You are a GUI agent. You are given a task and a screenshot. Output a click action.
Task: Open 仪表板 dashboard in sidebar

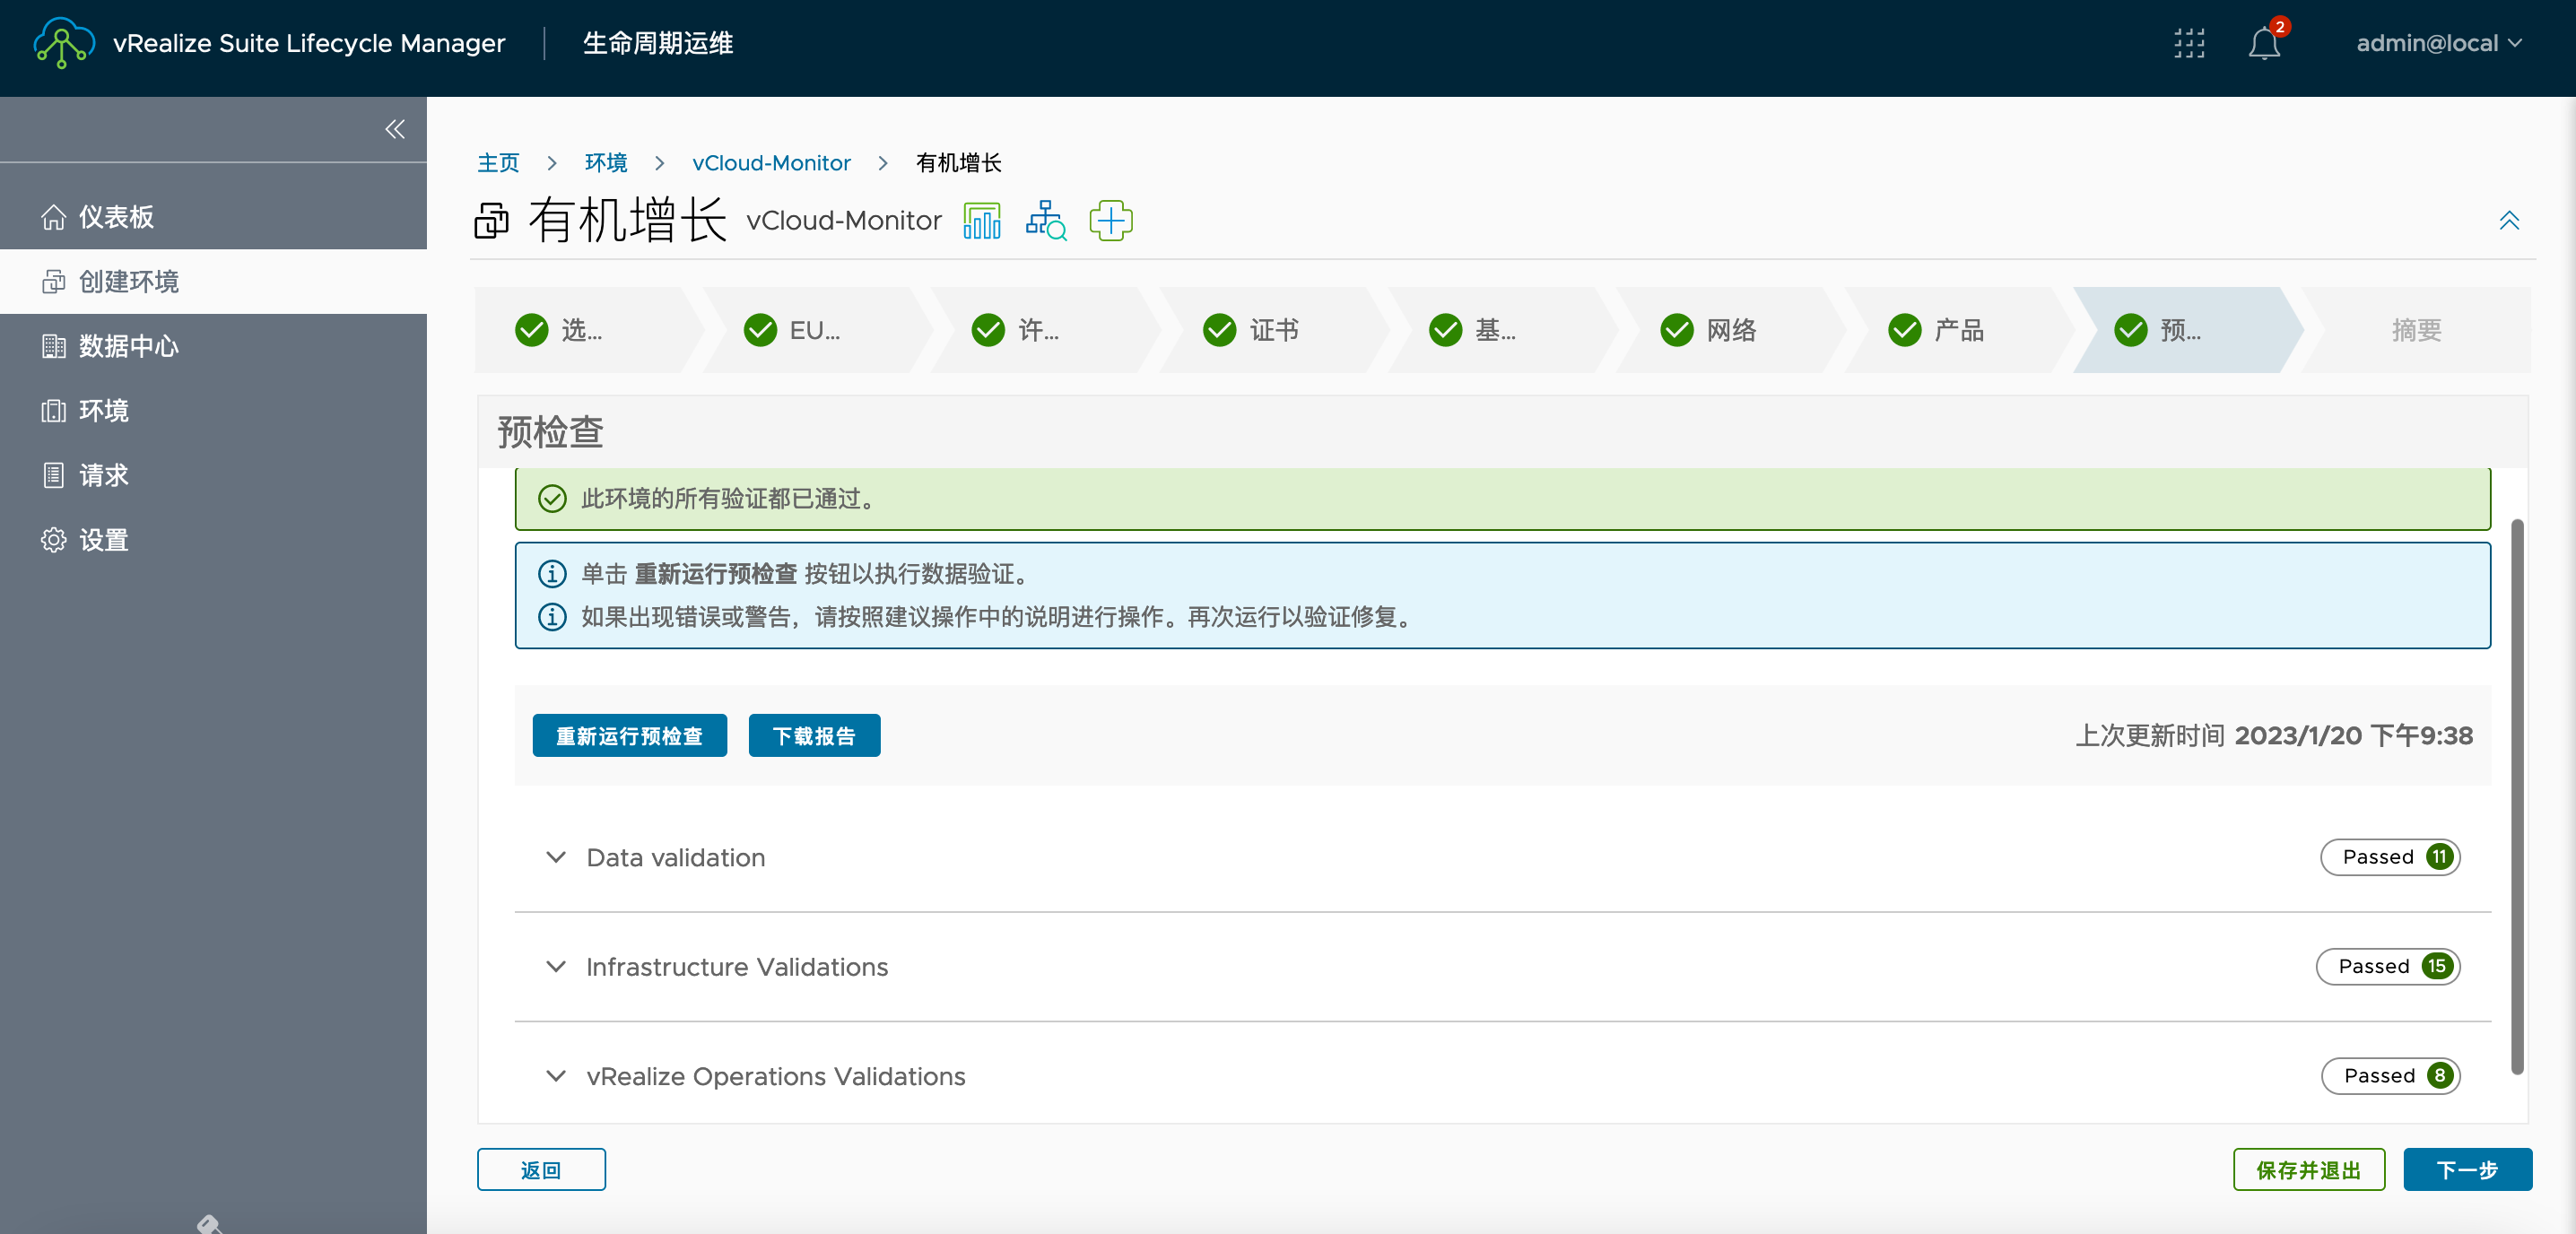213,217
